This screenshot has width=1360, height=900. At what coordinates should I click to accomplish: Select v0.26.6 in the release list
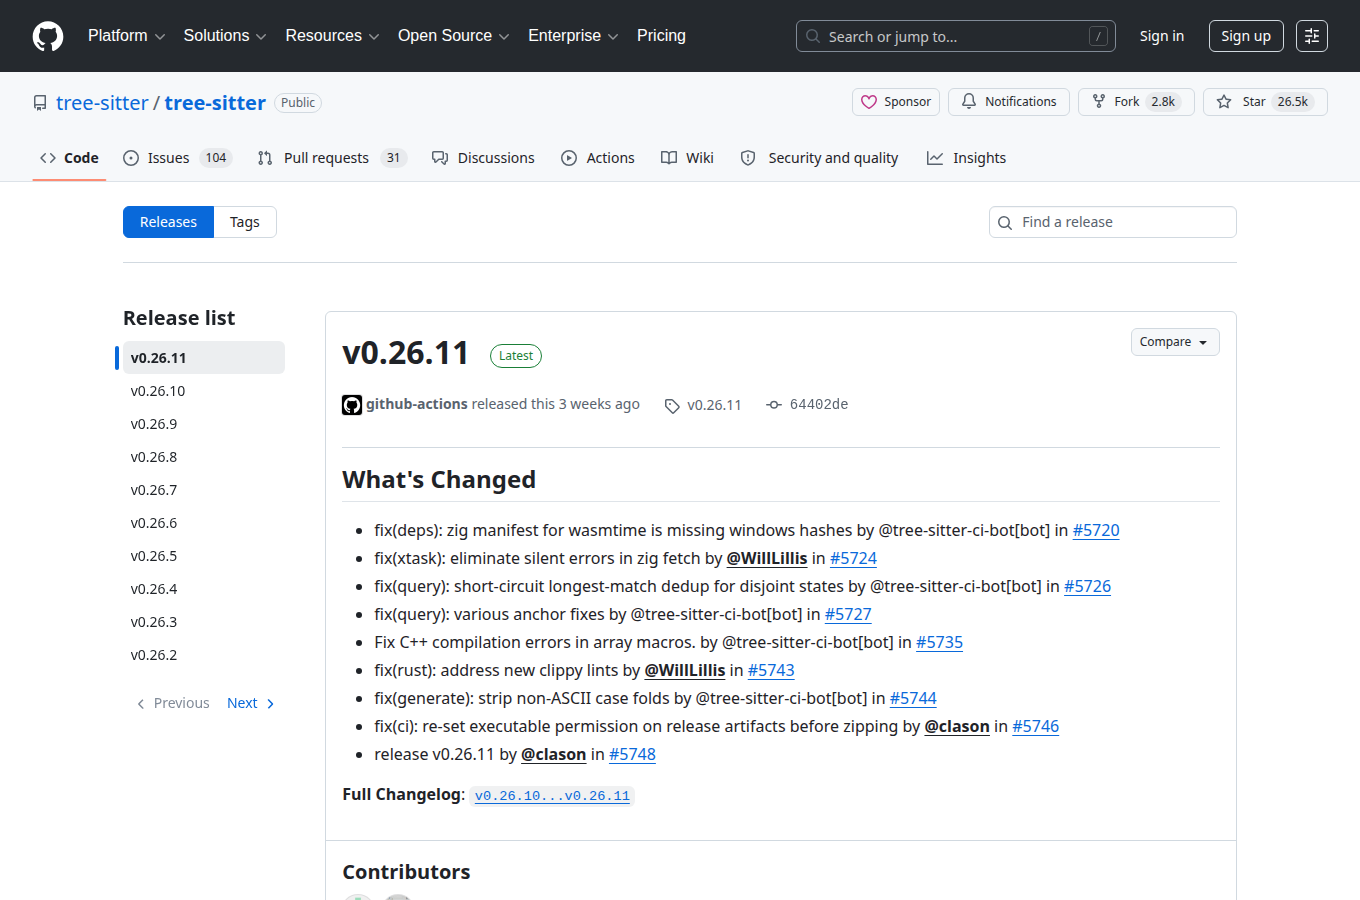point(204,523)
